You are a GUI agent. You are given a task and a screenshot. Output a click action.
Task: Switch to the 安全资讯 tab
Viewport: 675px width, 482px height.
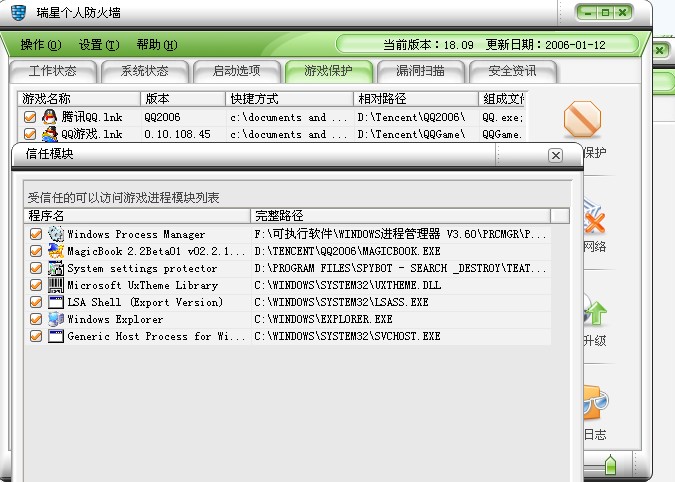(513, 71)
